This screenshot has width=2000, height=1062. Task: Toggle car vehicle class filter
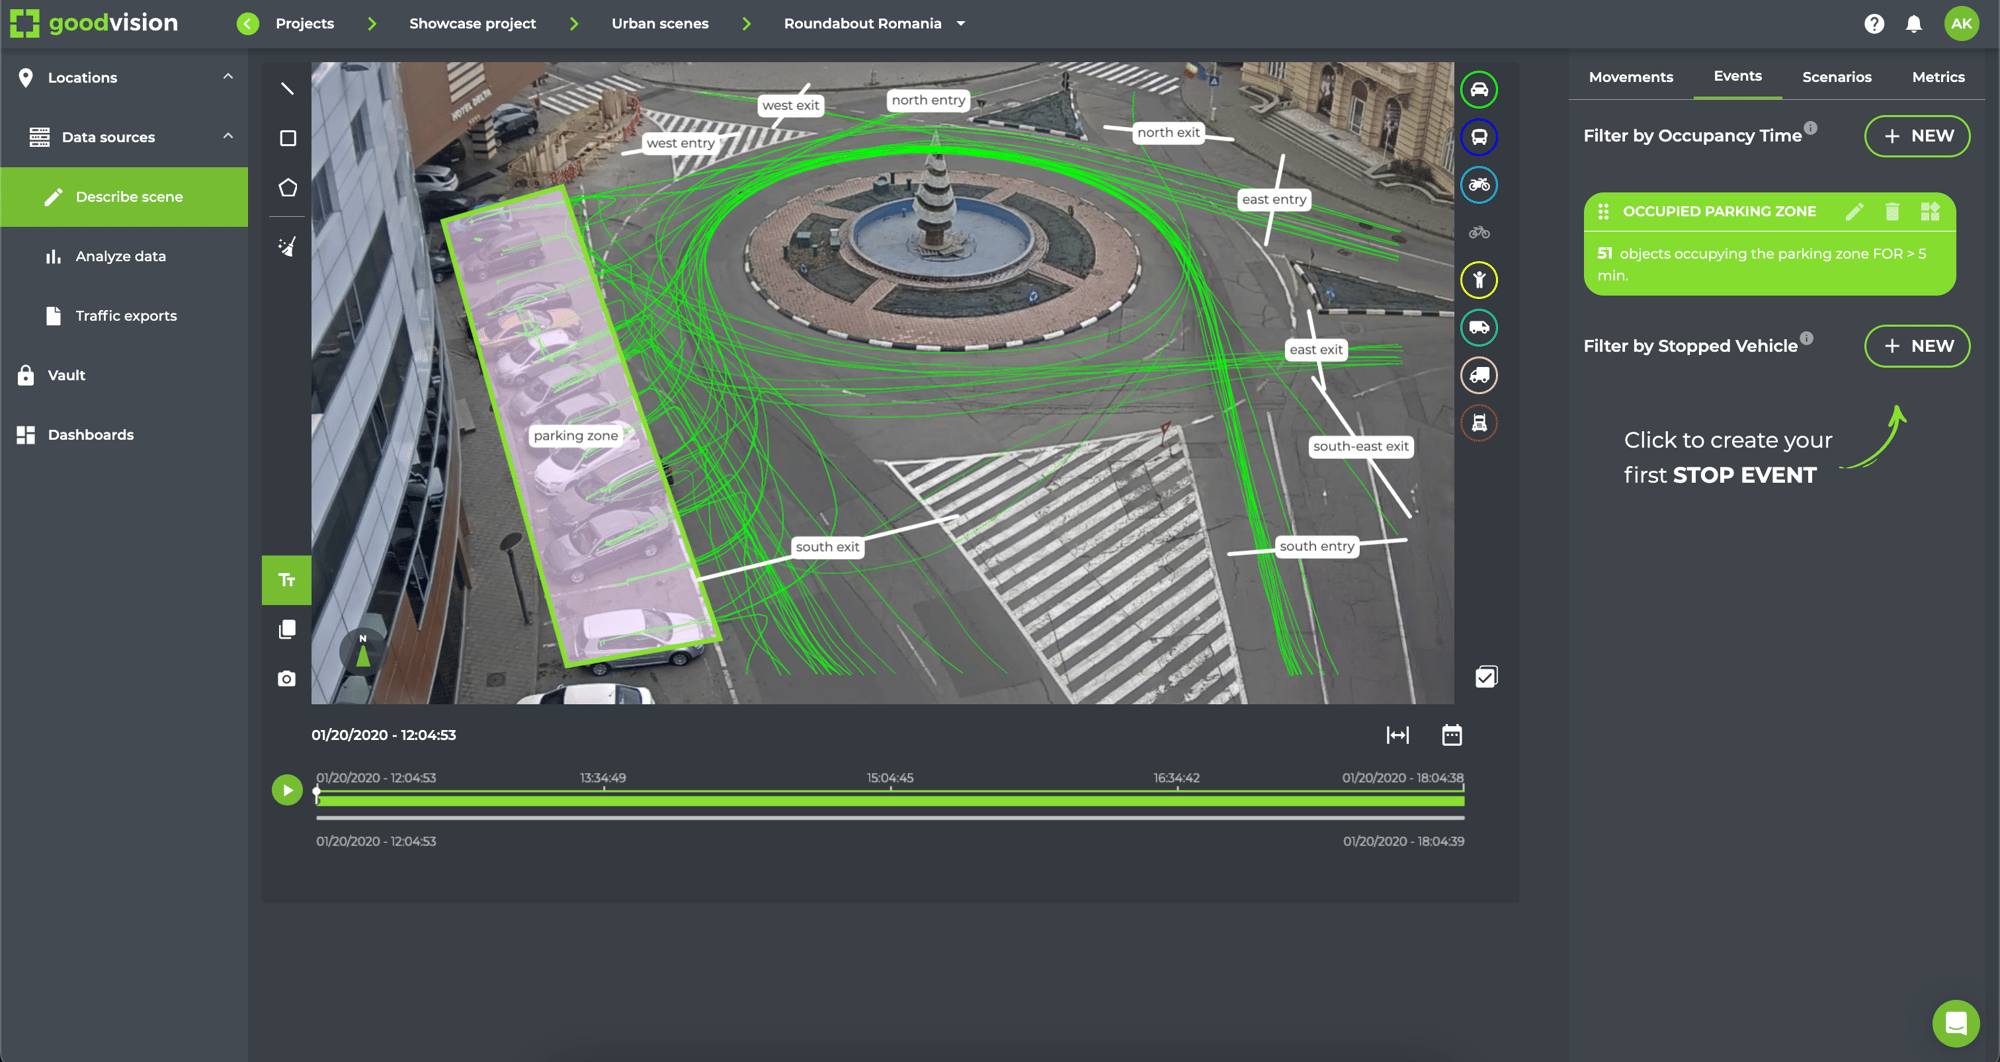point(1479,89)
